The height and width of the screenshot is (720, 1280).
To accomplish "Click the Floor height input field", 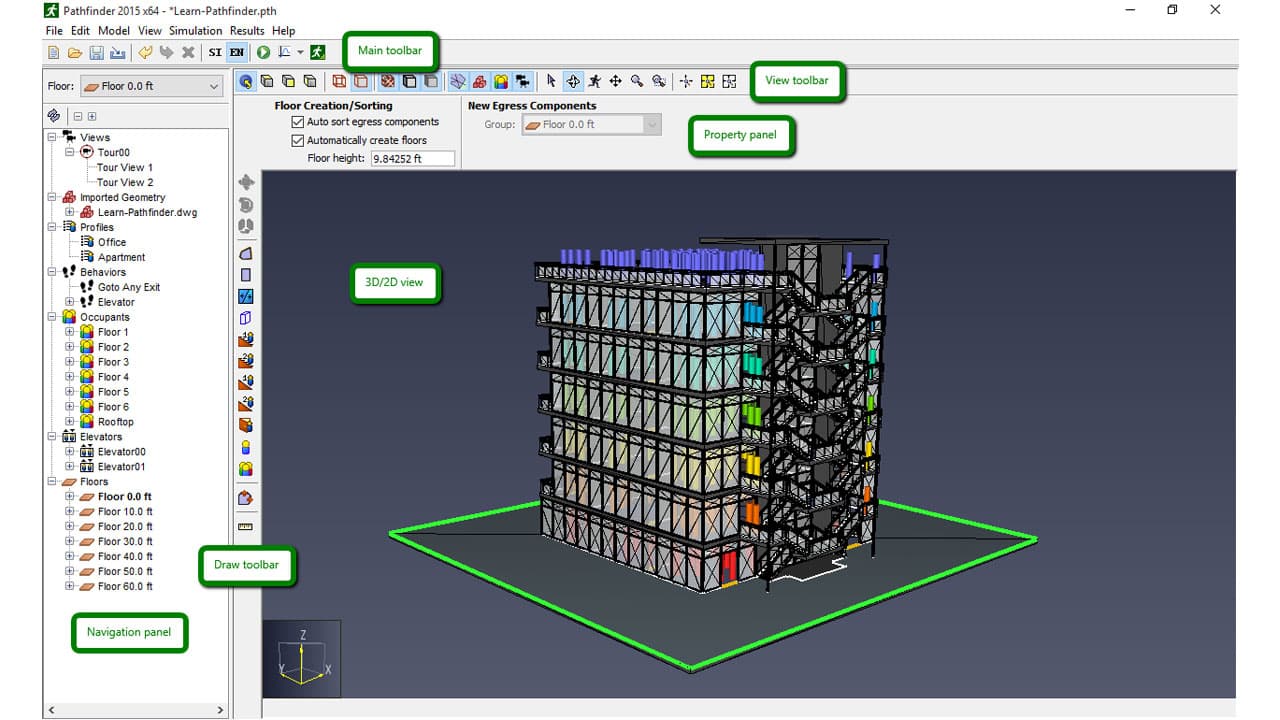I will pyautogui.click(x=411, y=158).
